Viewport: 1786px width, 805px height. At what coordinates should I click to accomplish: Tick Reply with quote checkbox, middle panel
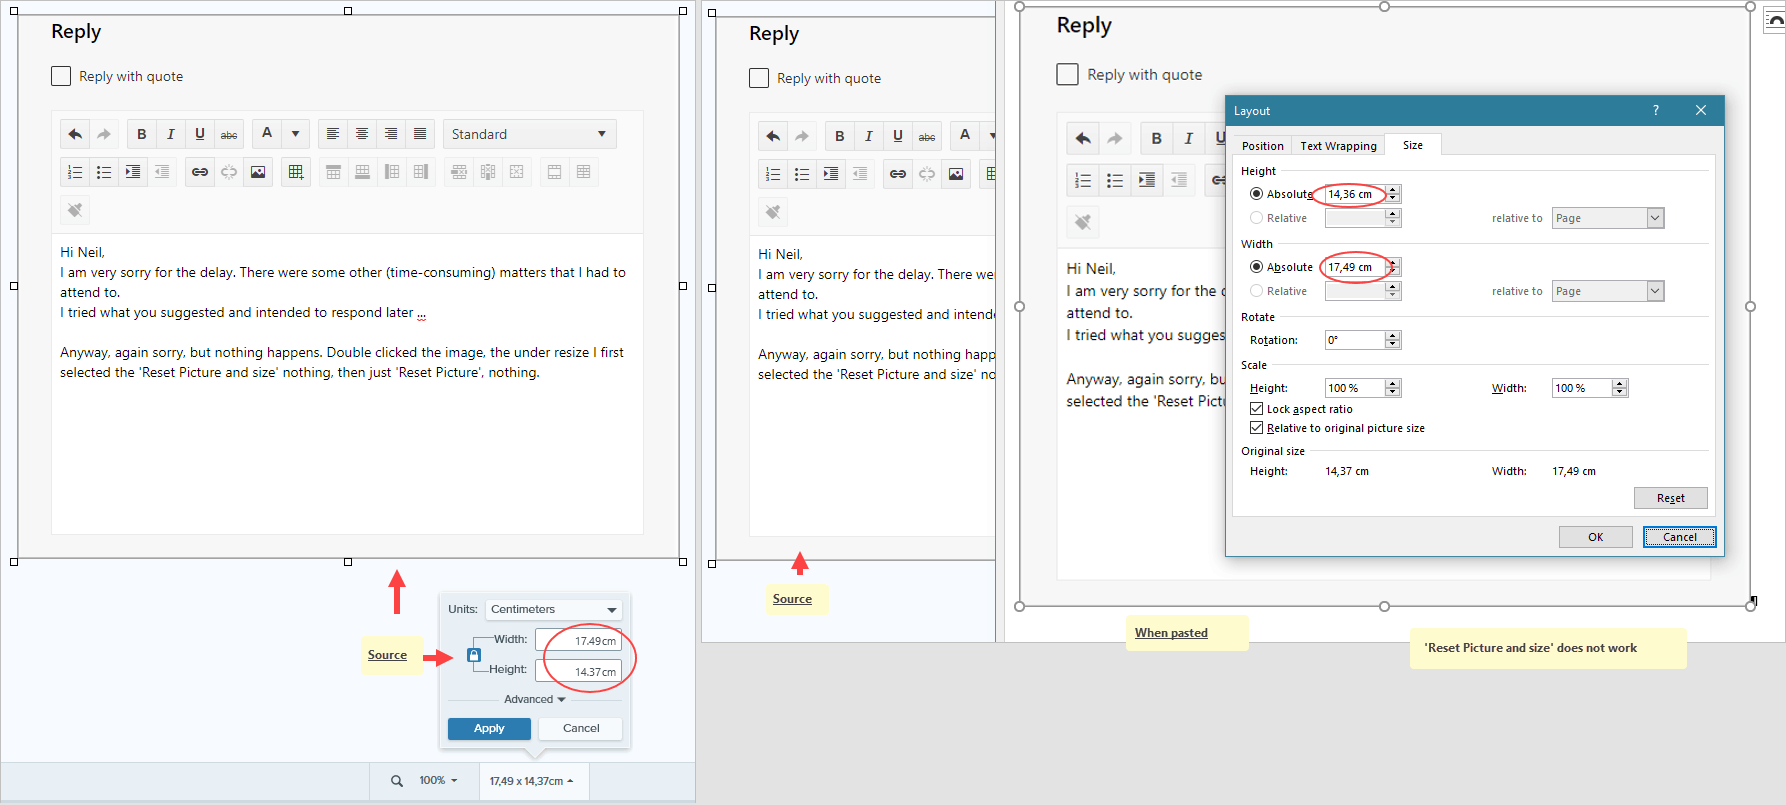[x=759, y=78]
